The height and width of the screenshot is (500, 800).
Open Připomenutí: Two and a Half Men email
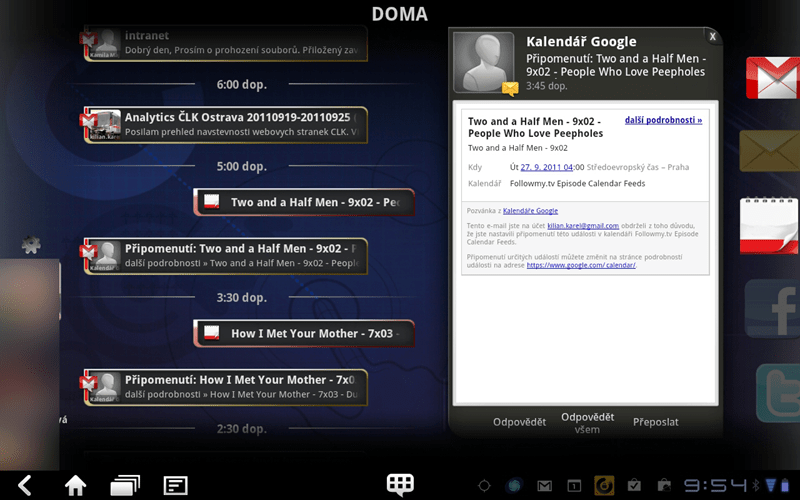226,256
